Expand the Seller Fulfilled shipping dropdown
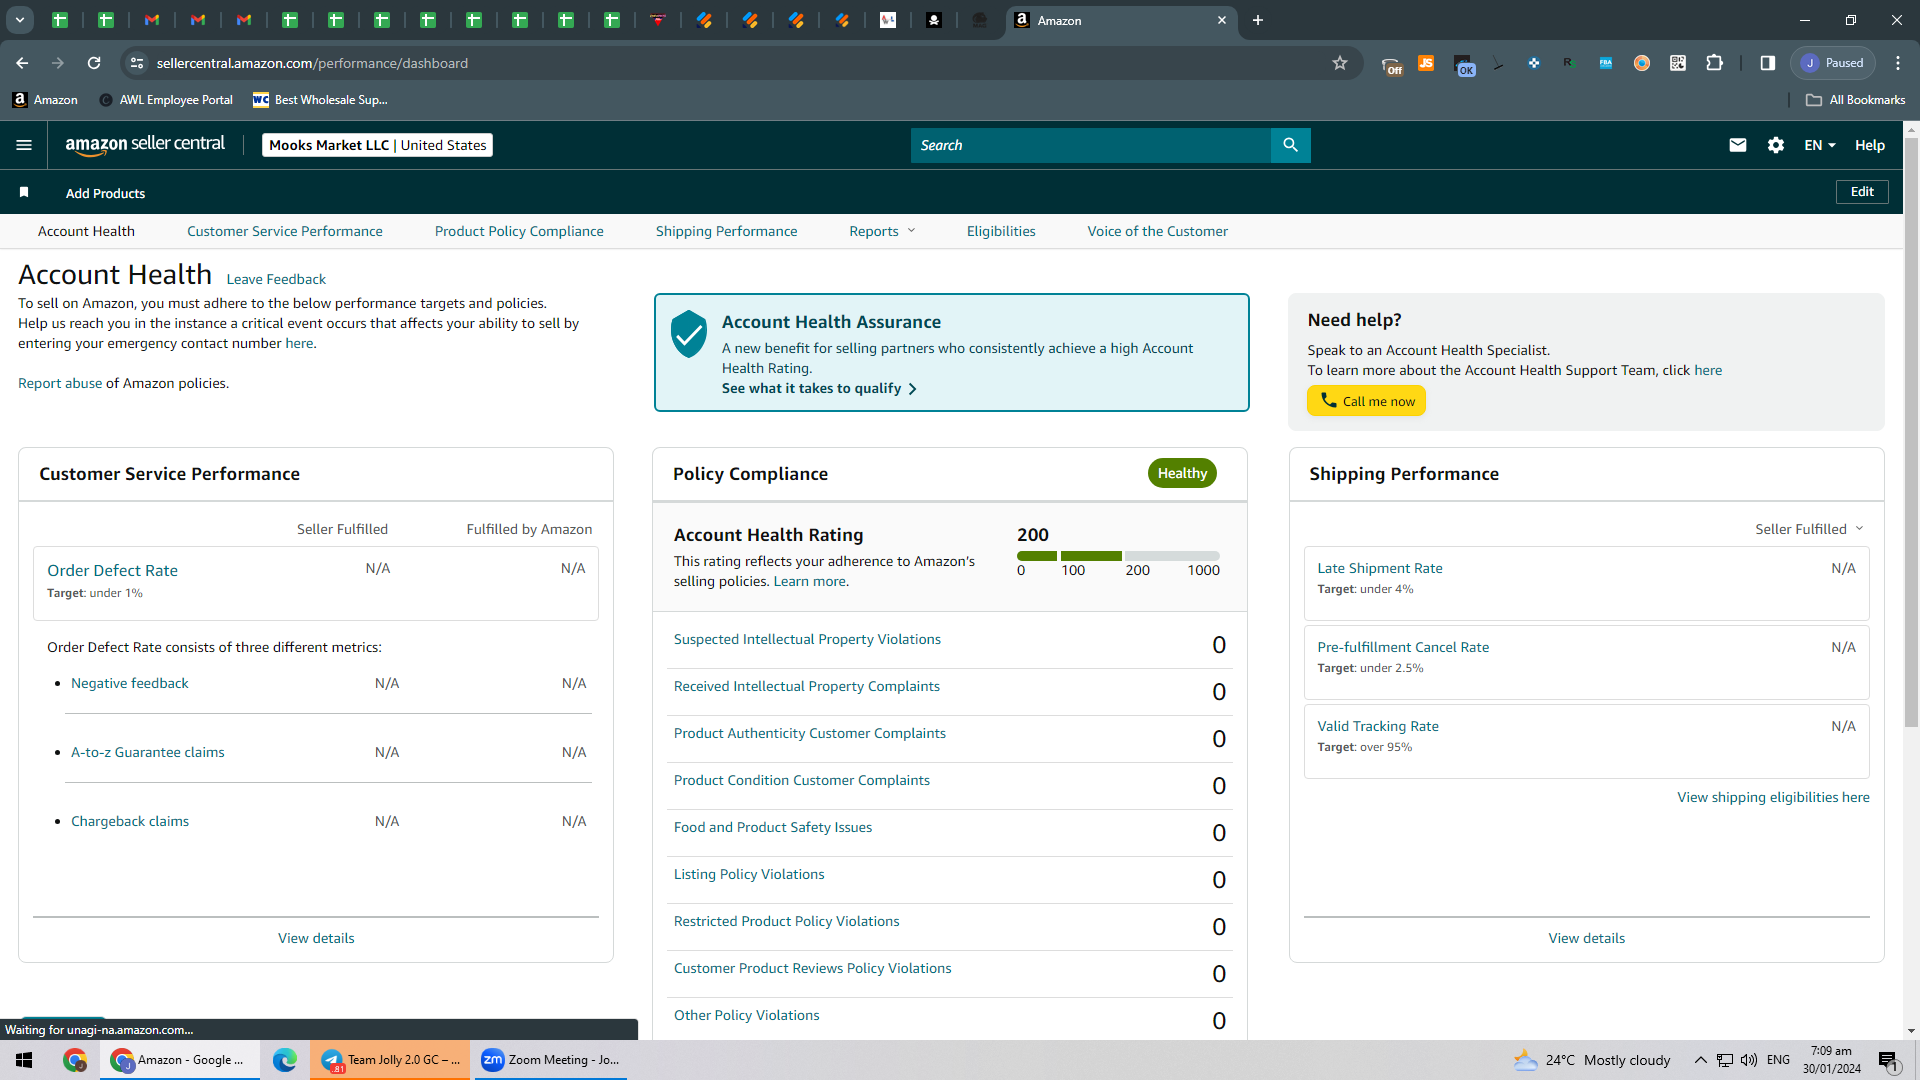1920x1080 pixels. (1809, 529)
